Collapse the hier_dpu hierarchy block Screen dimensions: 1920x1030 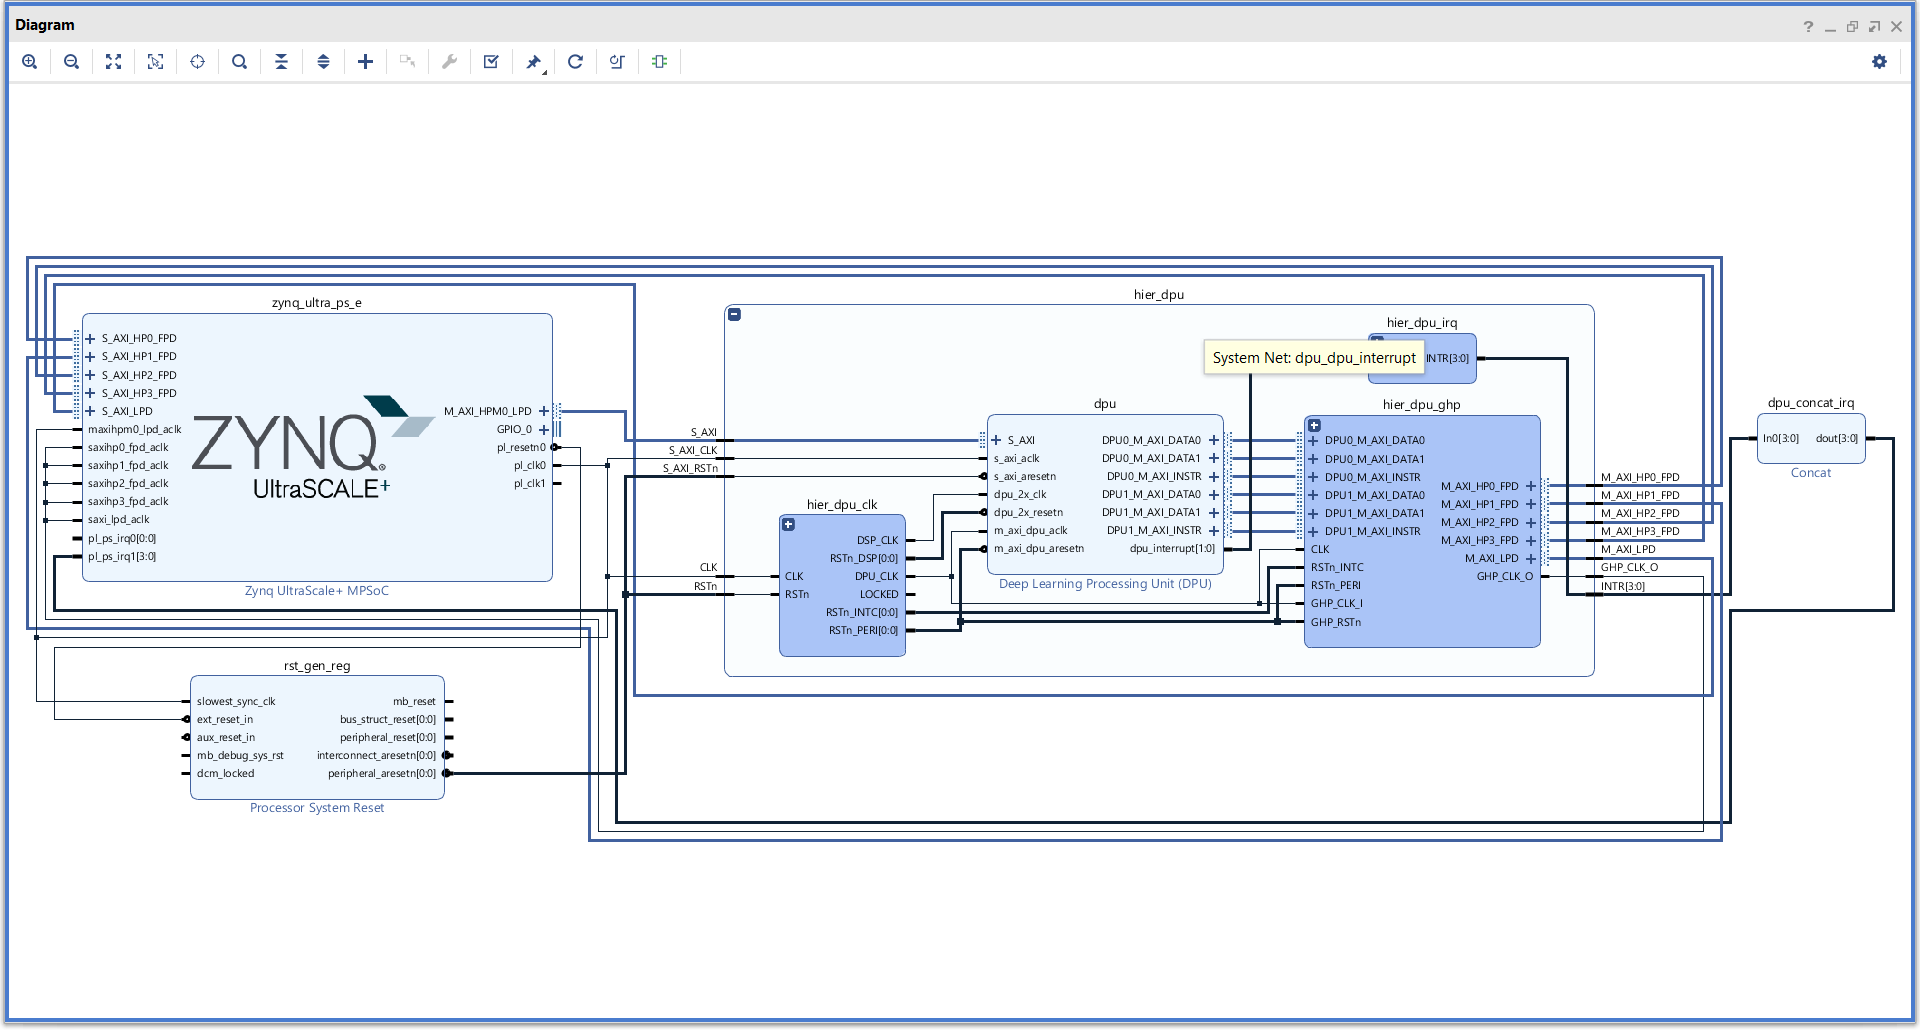[x=735, y=314]
